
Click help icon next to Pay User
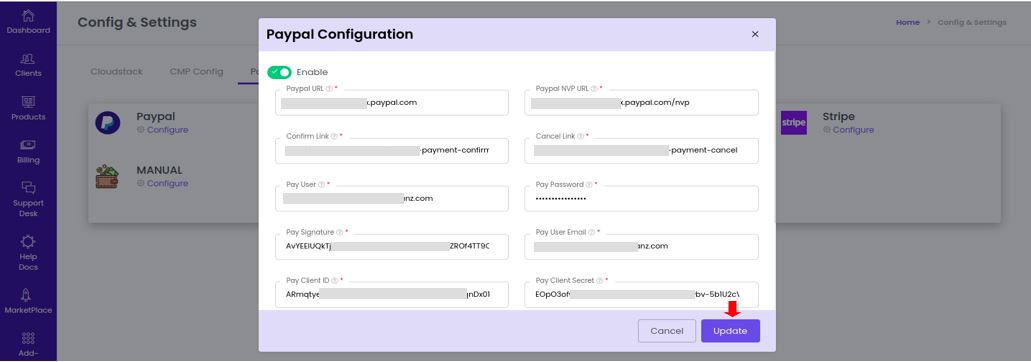[x=322, y=185]
